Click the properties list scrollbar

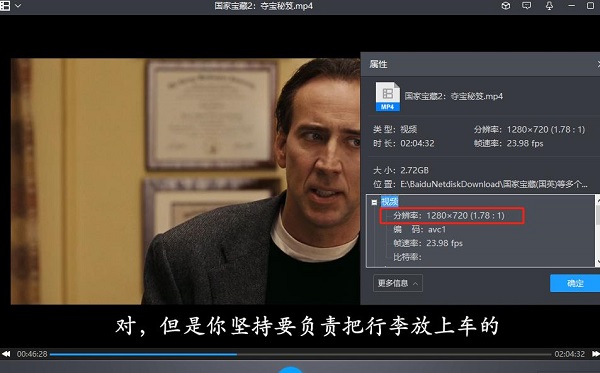[597, 230]
